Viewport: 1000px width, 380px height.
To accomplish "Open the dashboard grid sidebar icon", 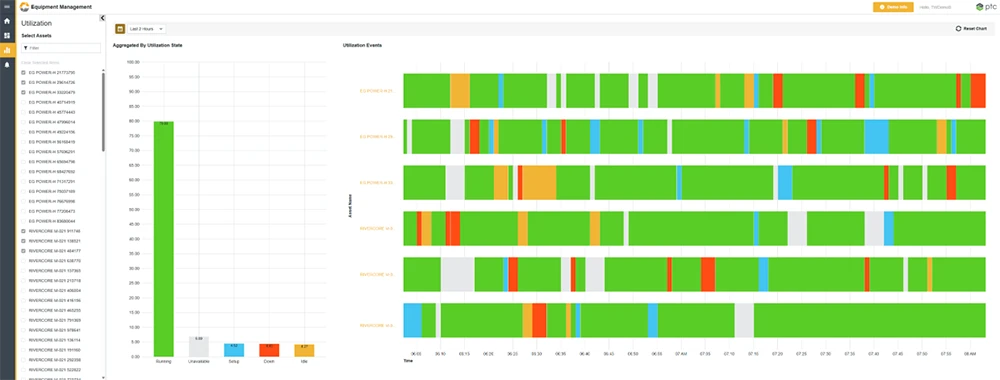I will click(x=7, y=36).
